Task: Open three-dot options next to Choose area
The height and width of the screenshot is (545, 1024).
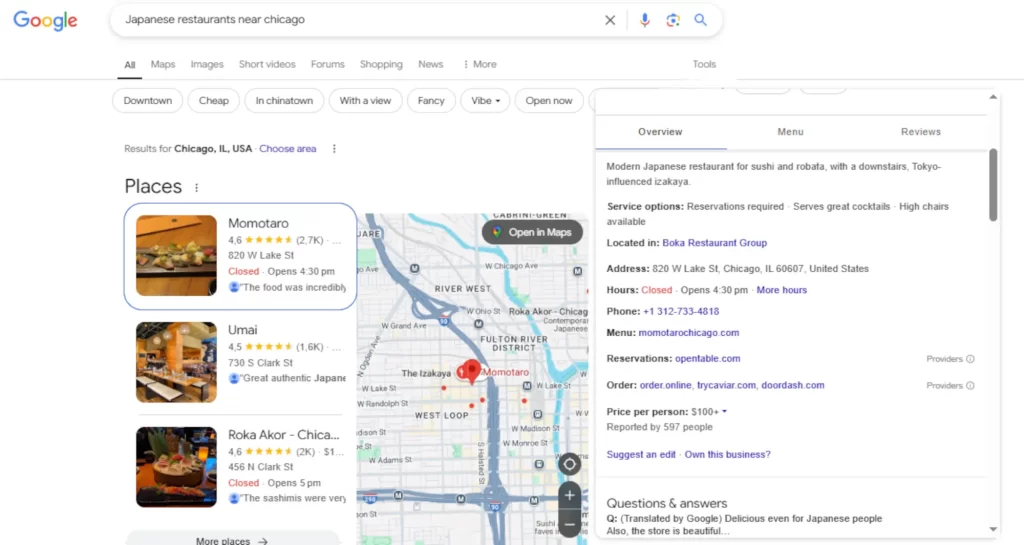Action: click(x=334, y=149)
